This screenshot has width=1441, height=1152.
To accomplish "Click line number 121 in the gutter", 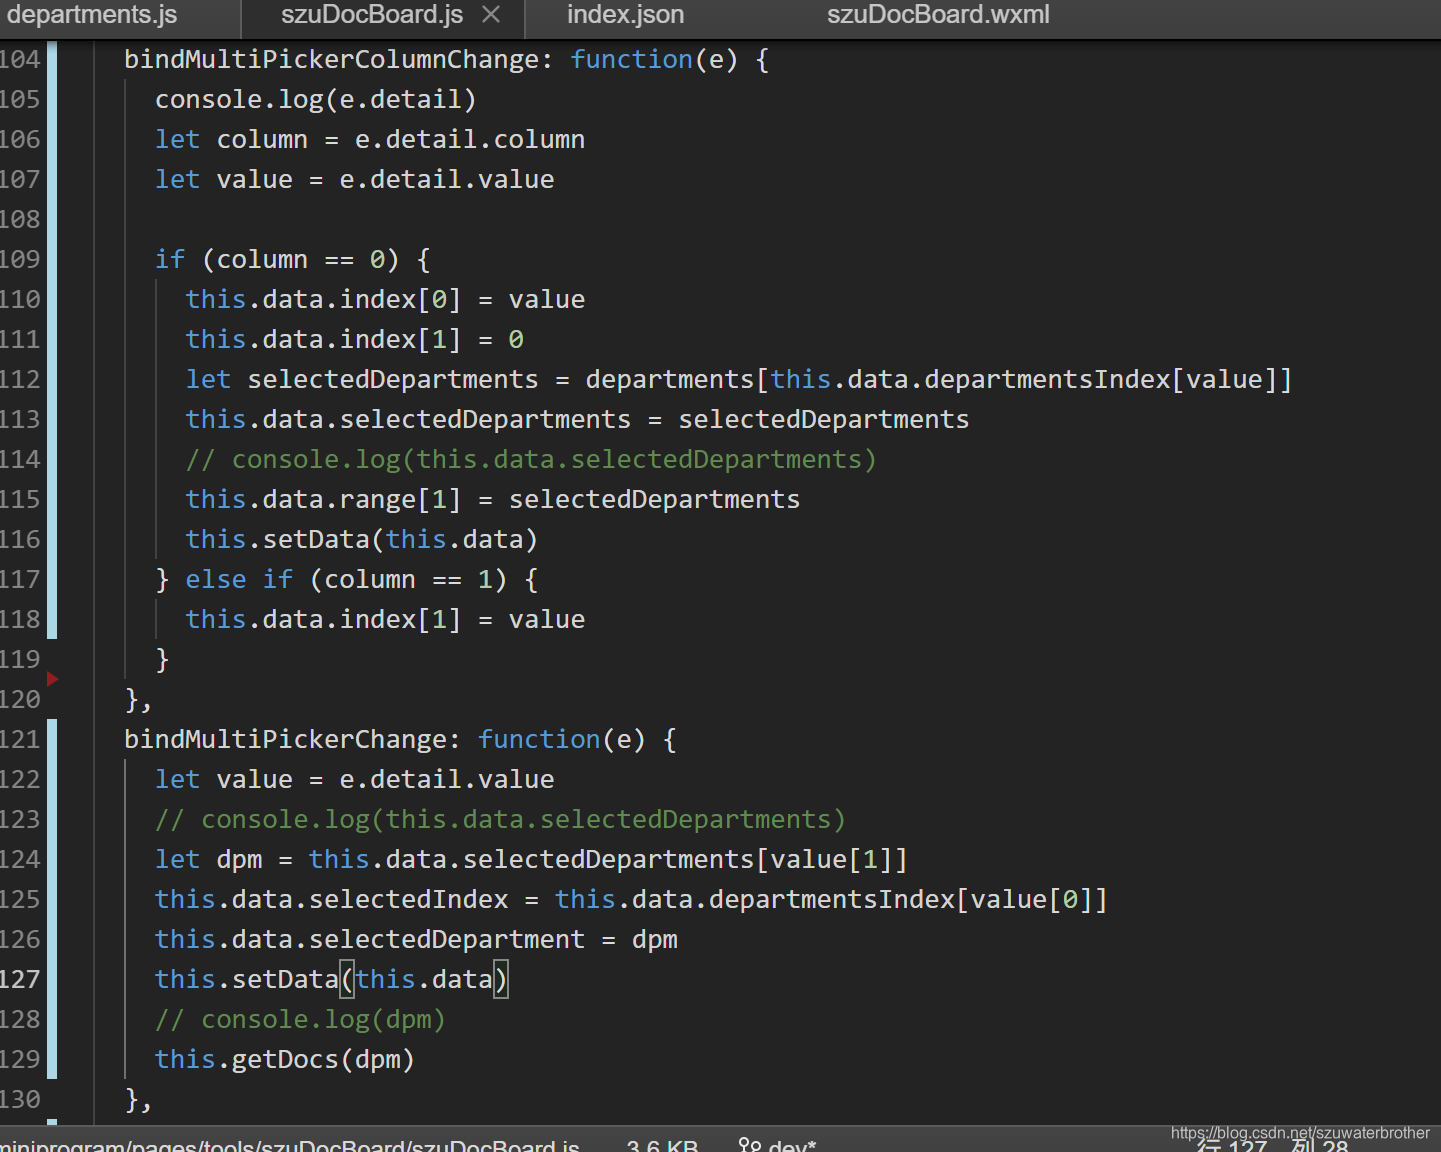I will [x=20, y=739].
